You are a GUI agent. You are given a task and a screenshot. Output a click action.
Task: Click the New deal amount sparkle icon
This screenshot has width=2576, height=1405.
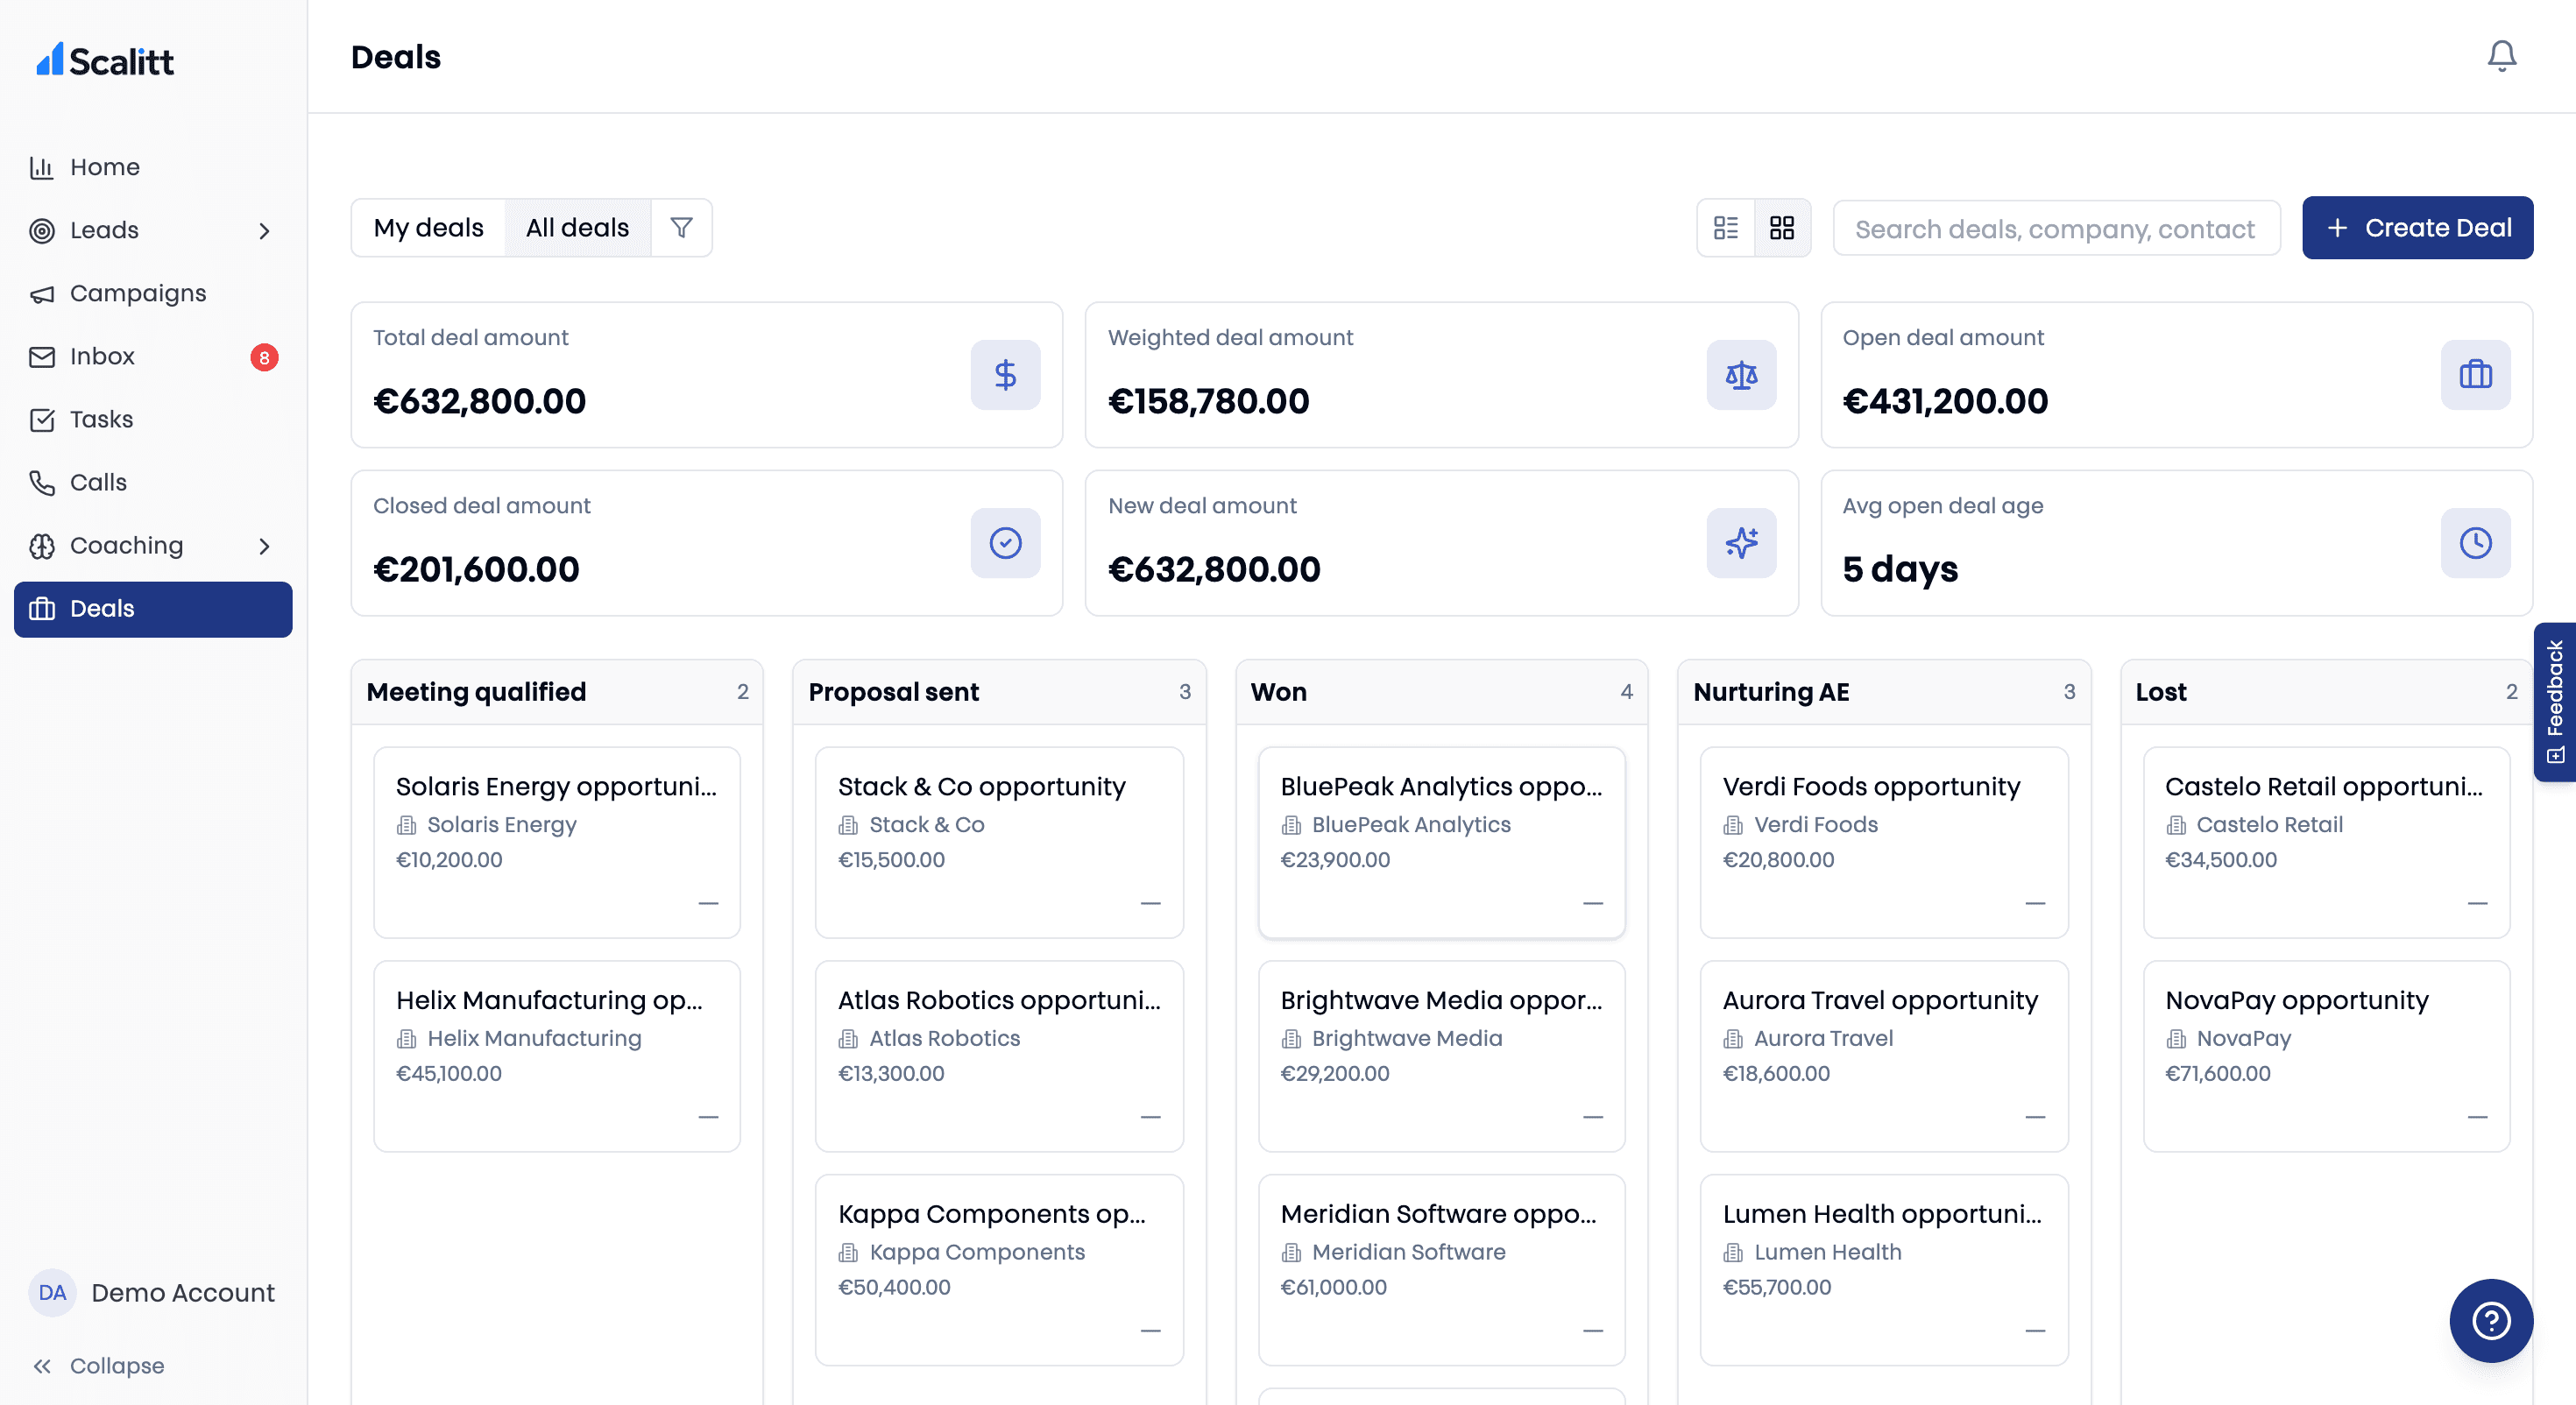coord(1741,543)
